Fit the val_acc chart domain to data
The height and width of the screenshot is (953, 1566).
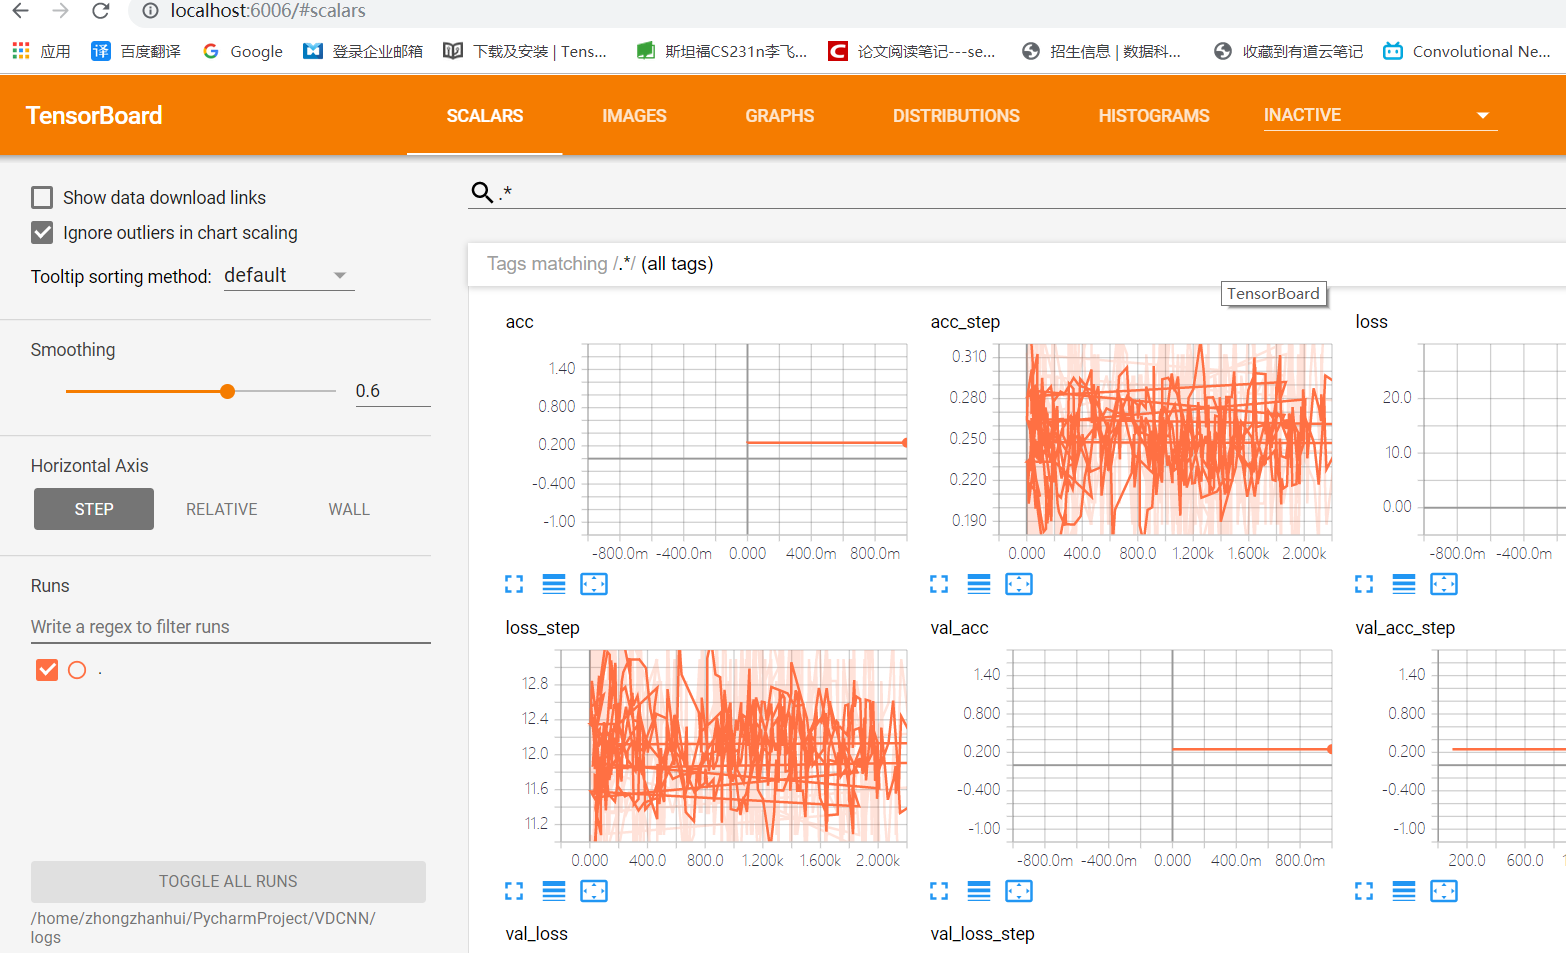[x=1019, y=891]
